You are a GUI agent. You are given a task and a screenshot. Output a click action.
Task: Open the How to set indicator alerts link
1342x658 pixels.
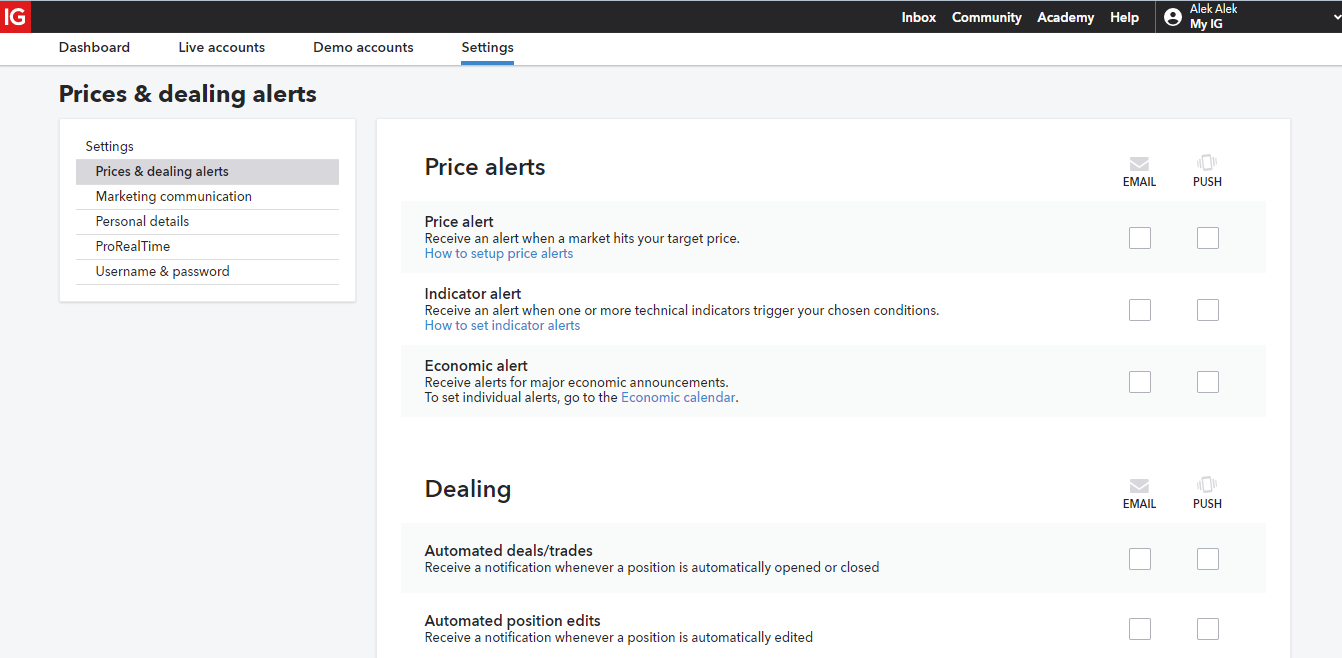[x=502, y=326]
